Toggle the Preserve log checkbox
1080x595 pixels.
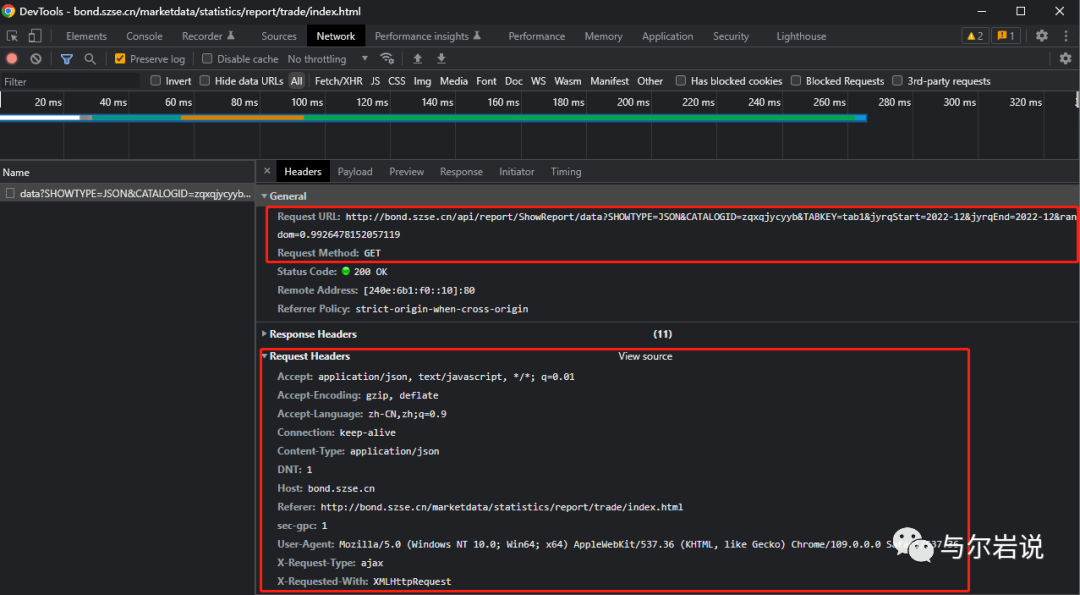120,59
